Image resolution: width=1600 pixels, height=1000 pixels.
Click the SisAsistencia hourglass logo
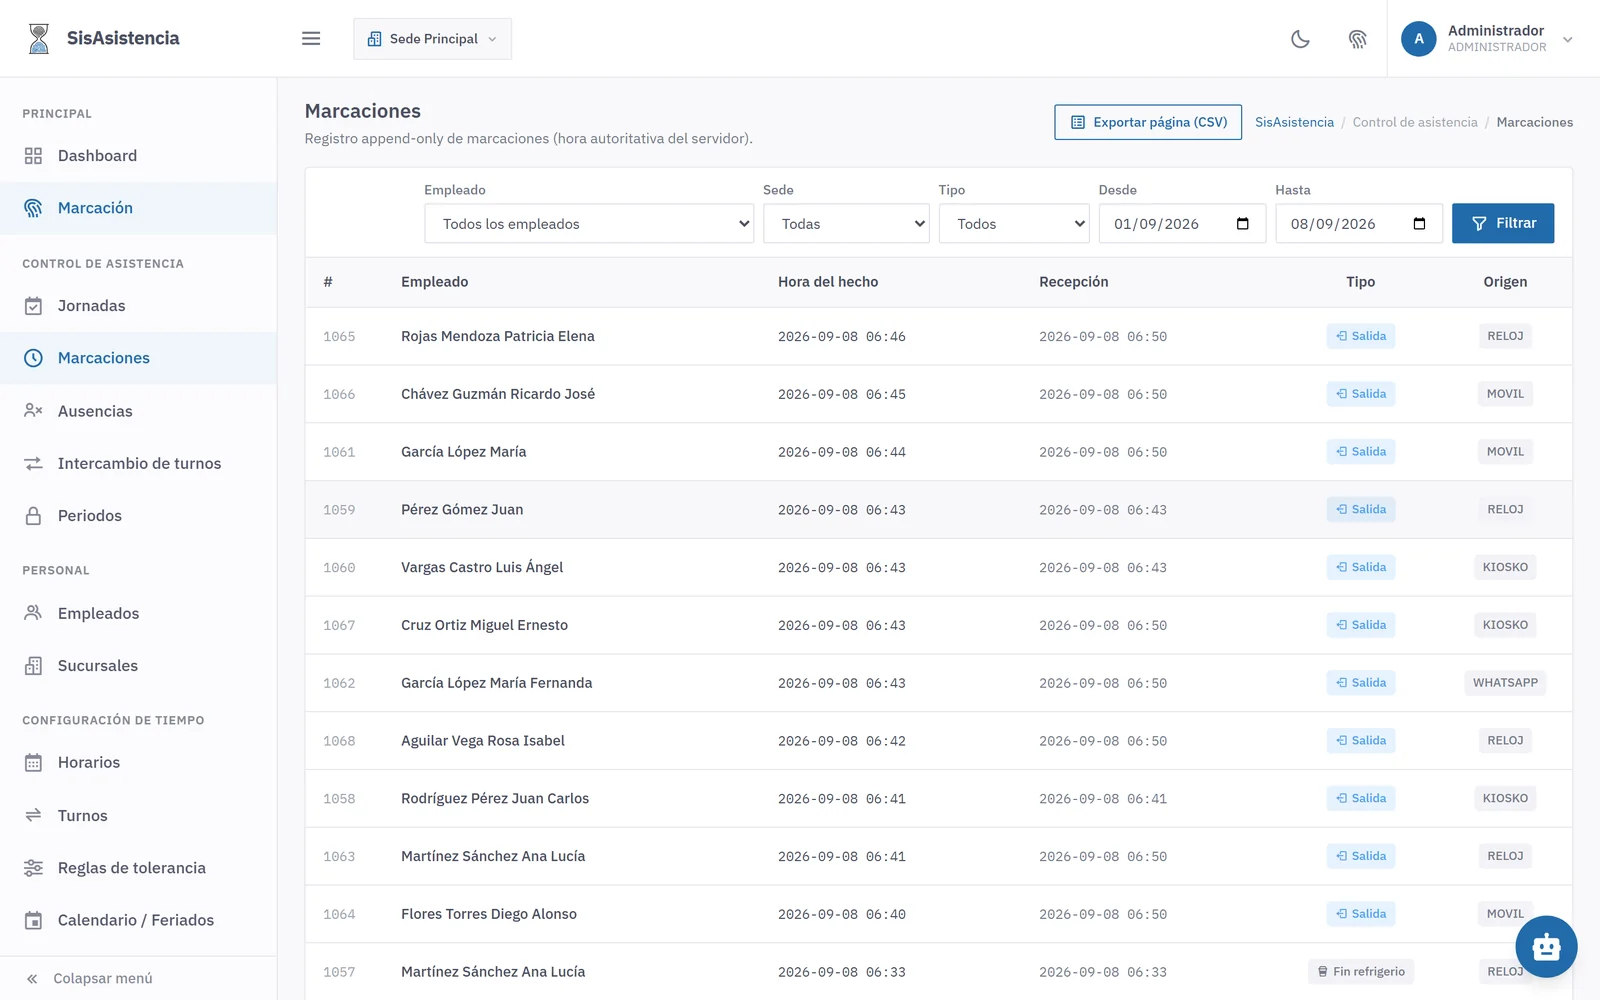tap(39, 38)
